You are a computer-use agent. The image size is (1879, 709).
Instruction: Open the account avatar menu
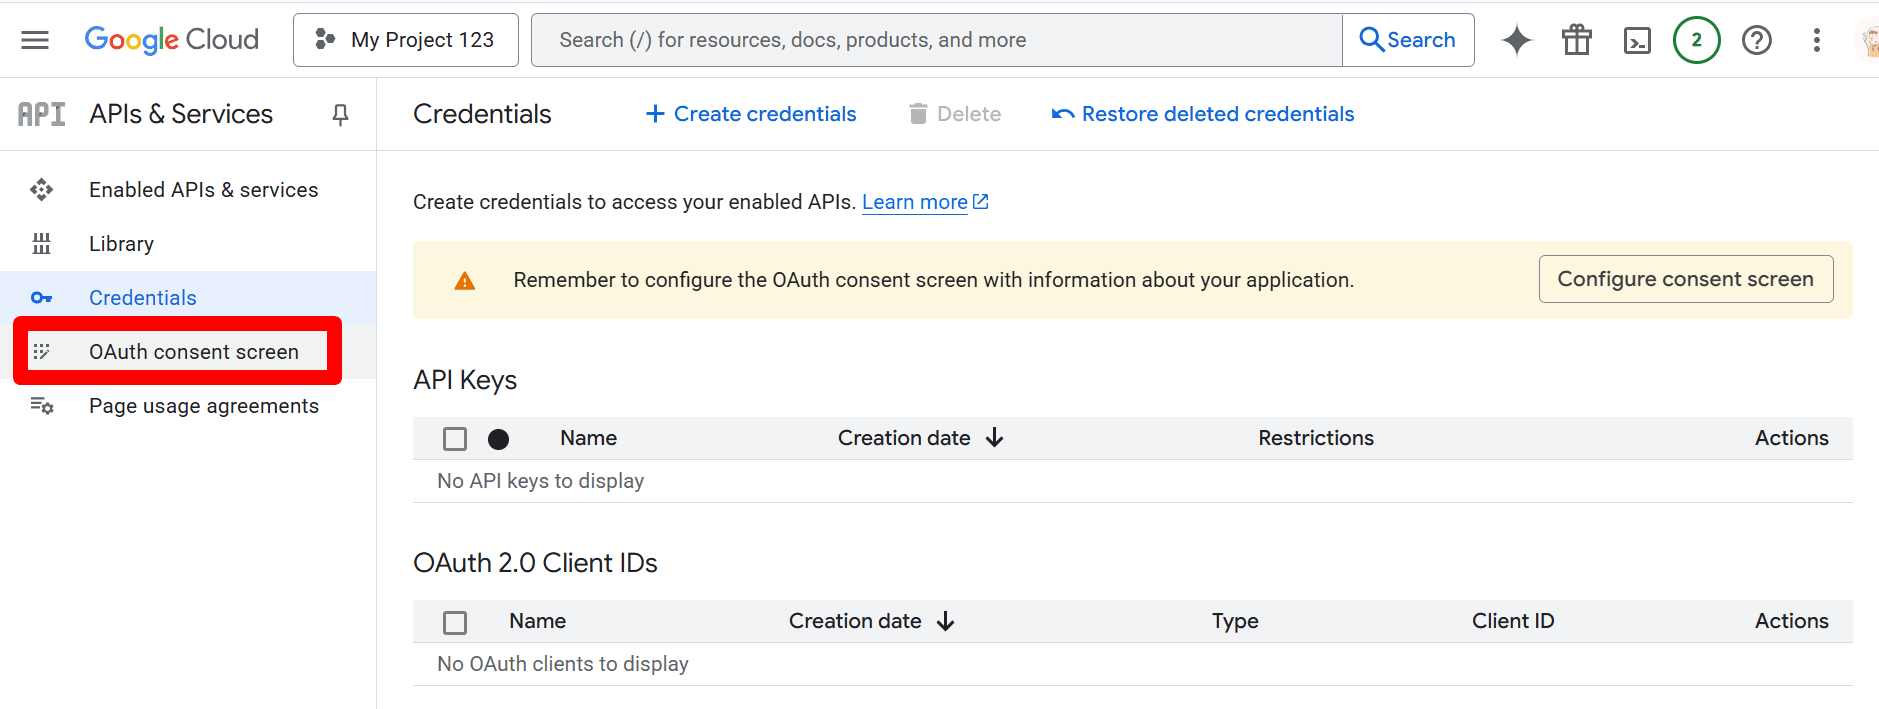[1867, 40]
